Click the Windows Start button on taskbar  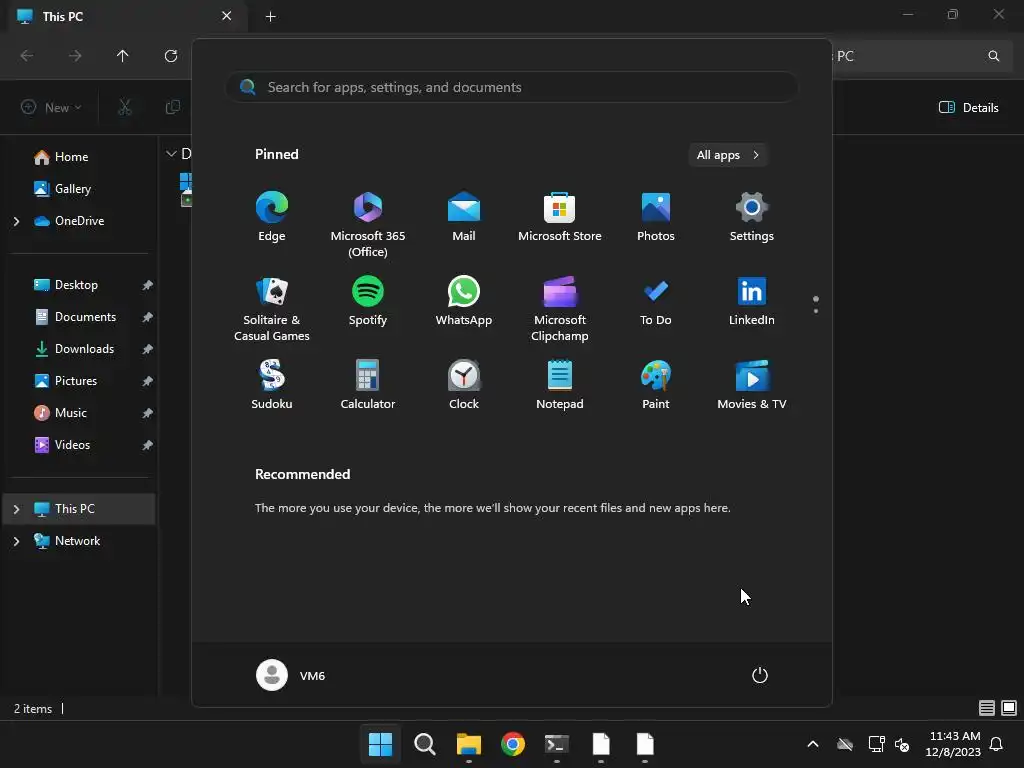(380, 744)
